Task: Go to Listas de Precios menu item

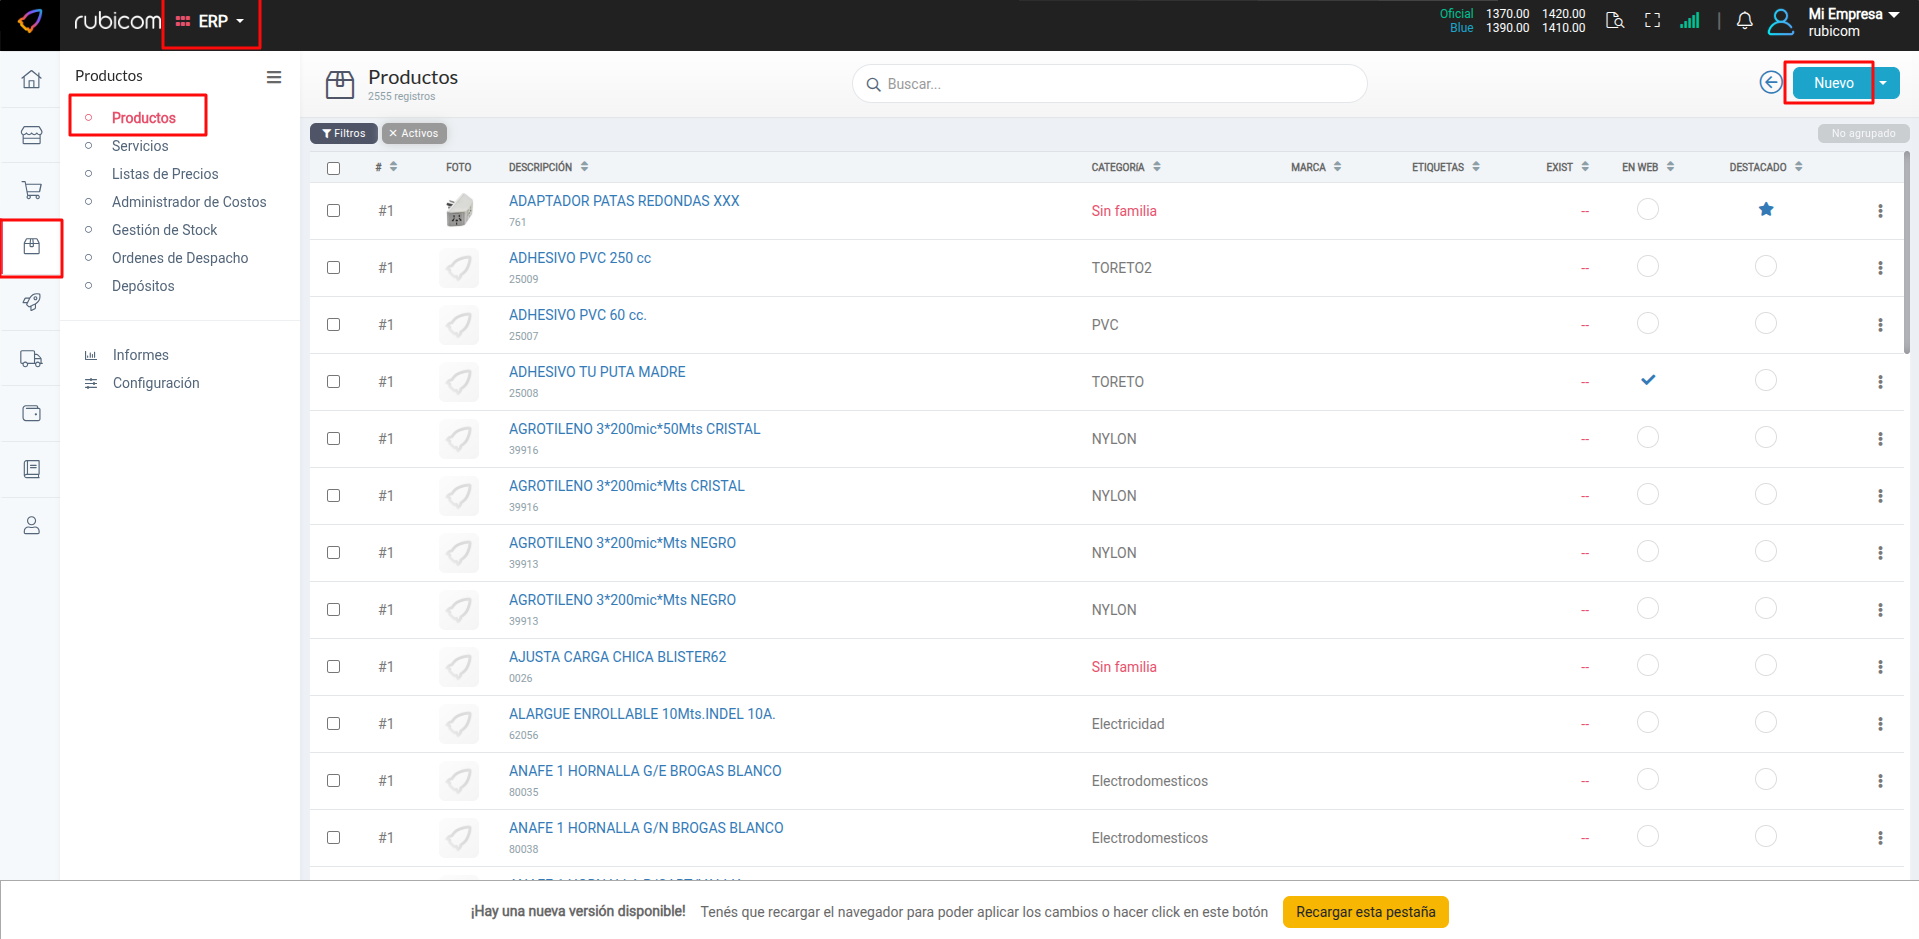Action: [x=165, y=174]
